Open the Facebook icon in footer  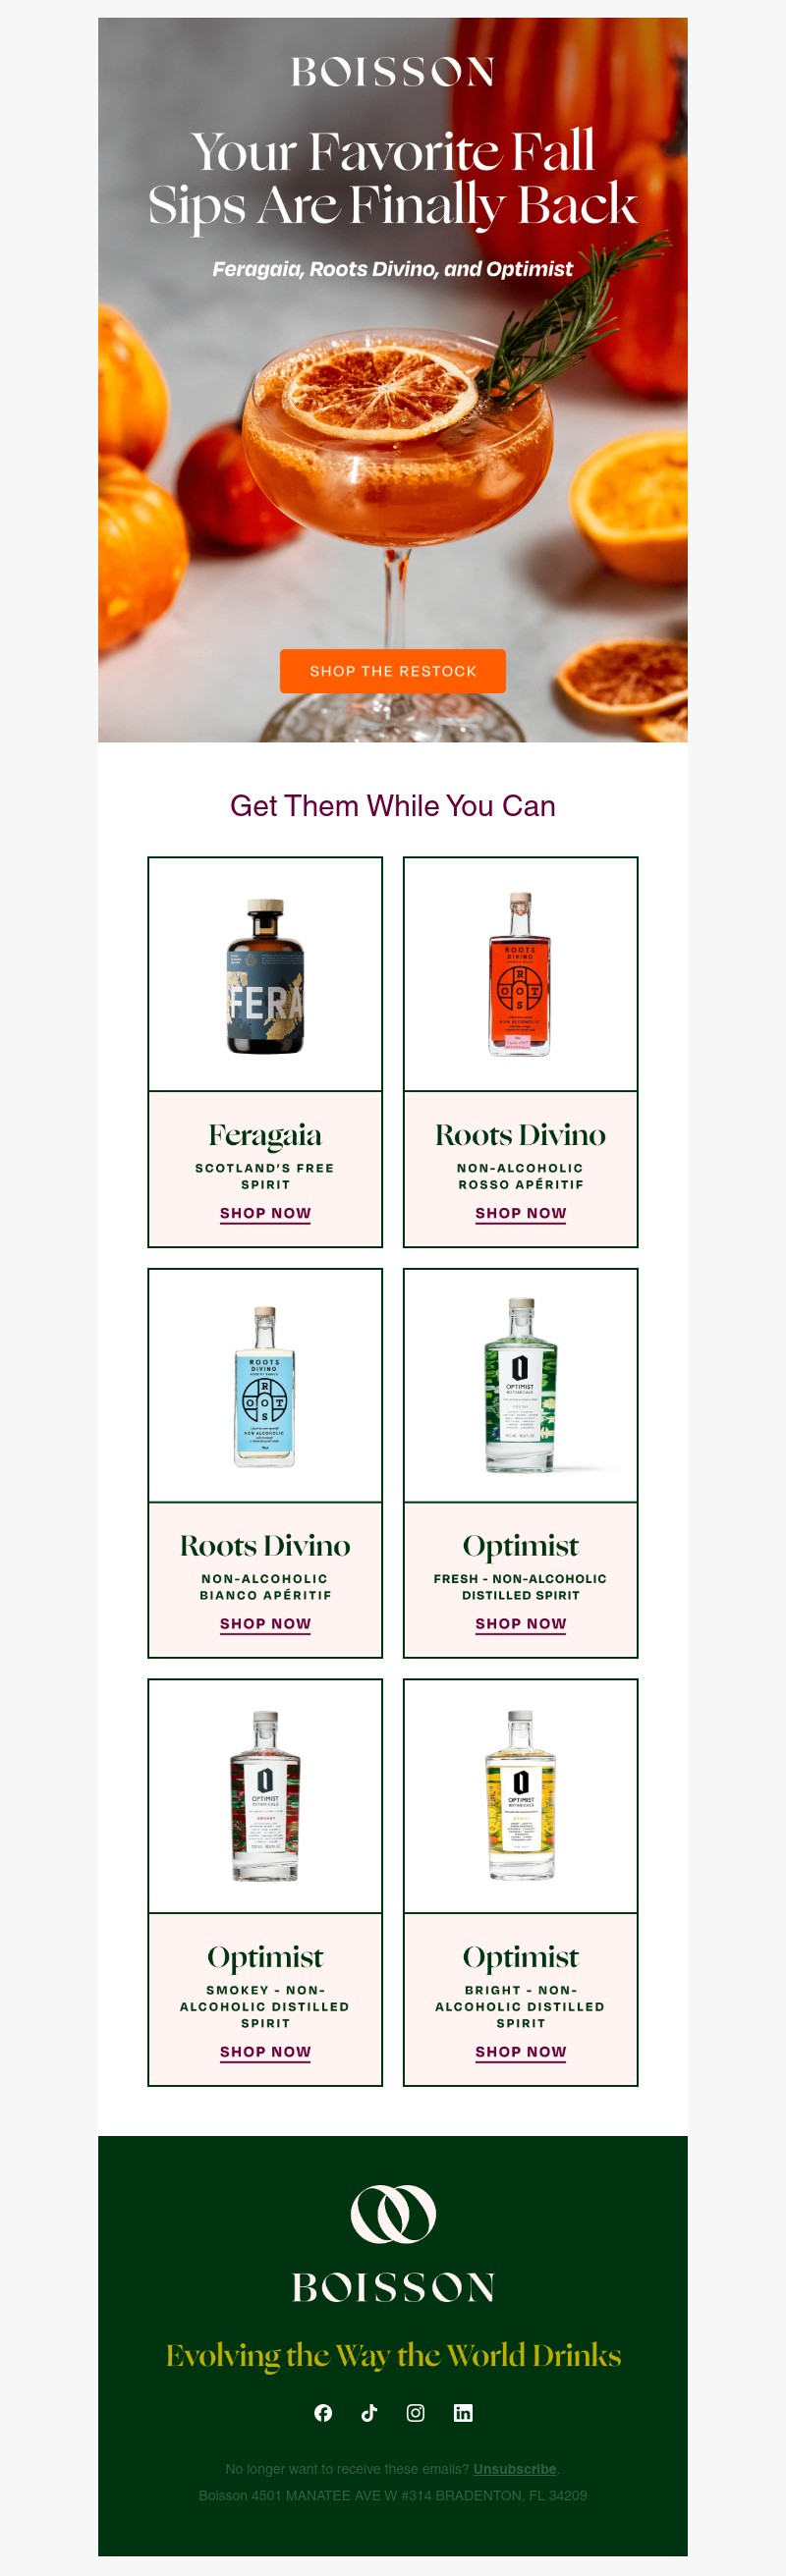pyautogui.click(x=323, y=2413)
